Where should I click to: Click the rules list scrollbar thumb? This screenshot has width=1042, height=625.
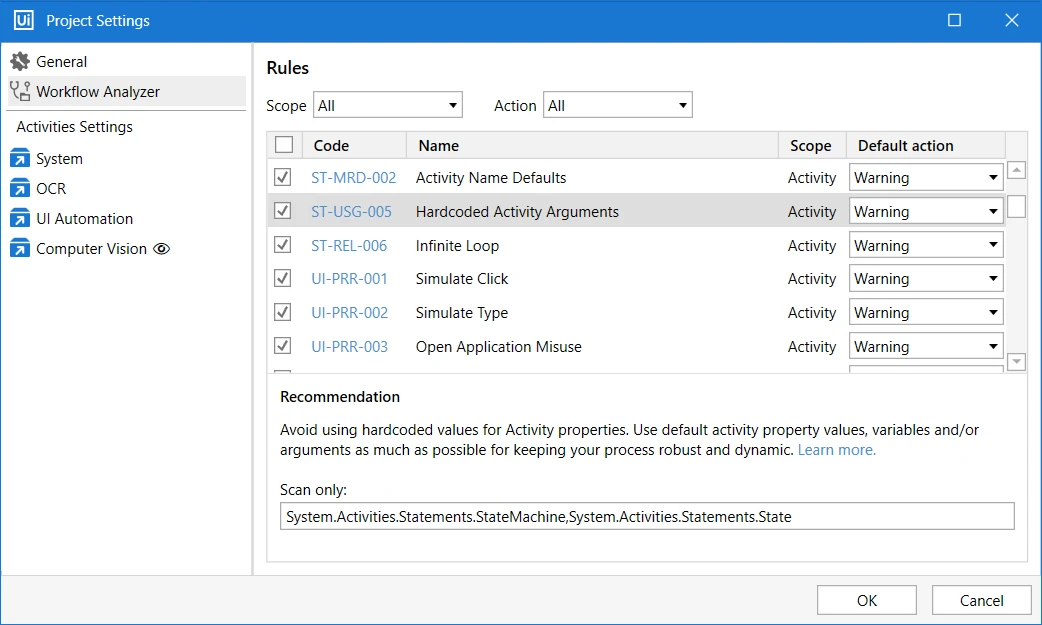1016,206
